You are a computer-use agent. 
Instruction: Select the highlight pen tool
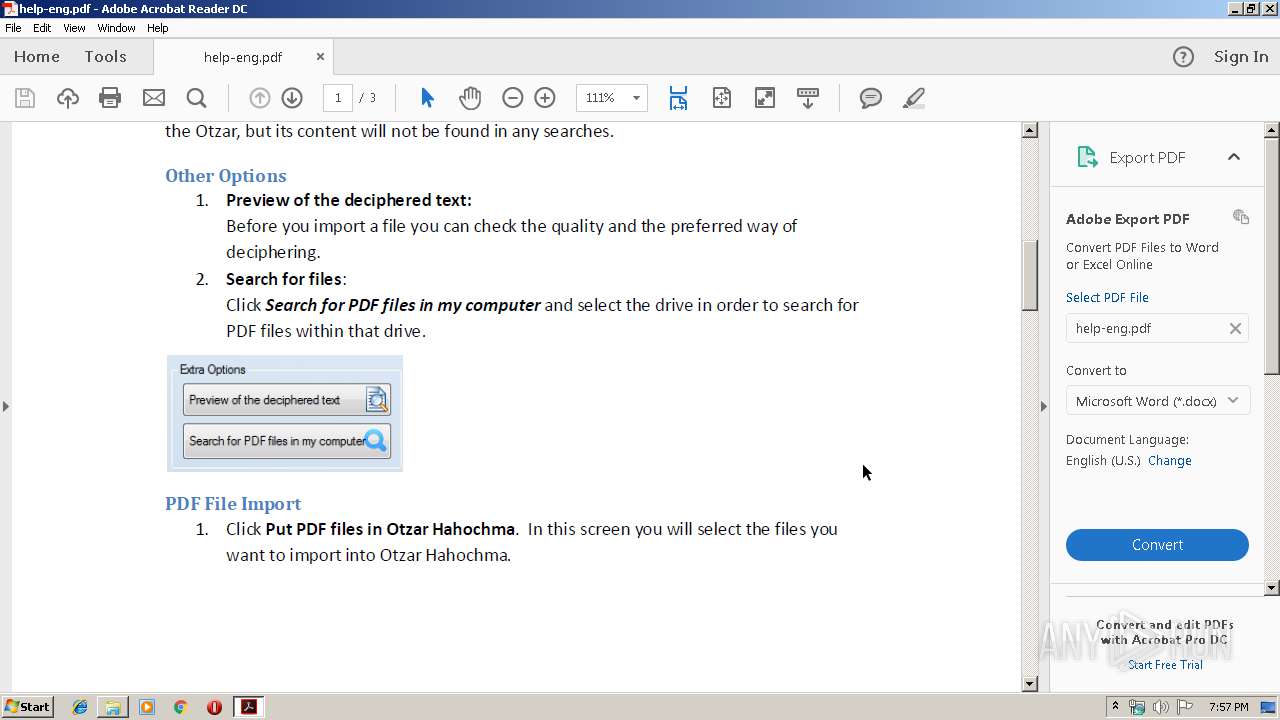(x=913, y=98)
